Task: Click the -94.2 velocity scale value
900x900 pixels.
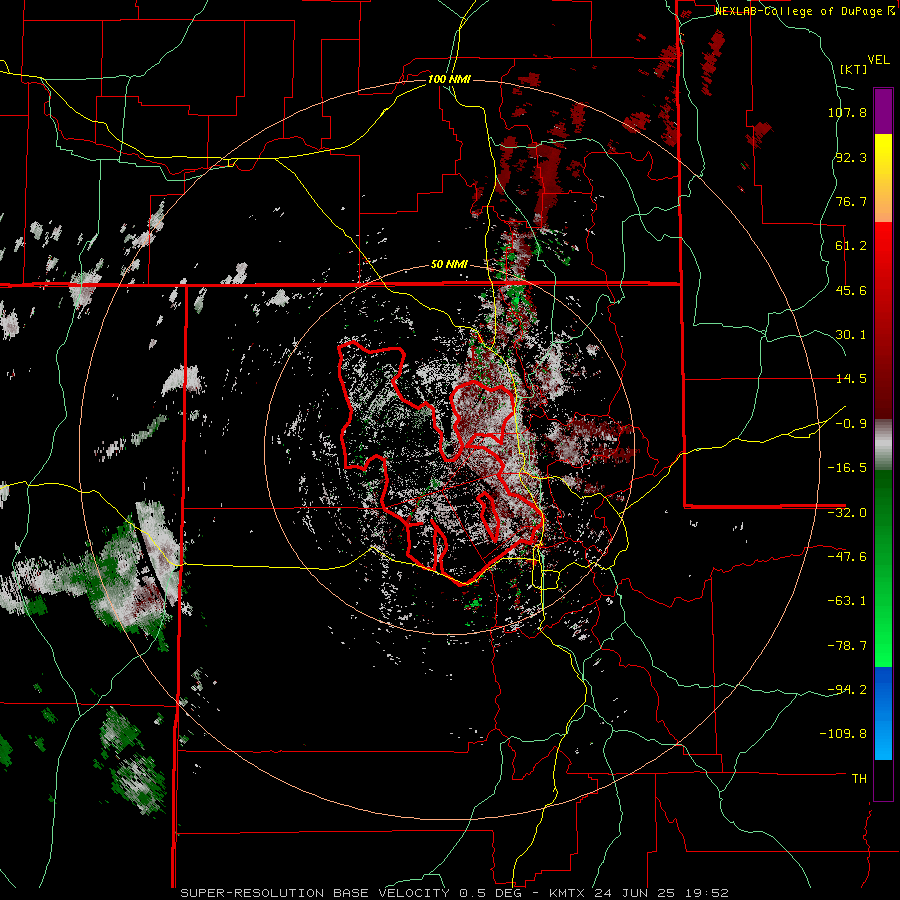Action: [x=847, y=689]
